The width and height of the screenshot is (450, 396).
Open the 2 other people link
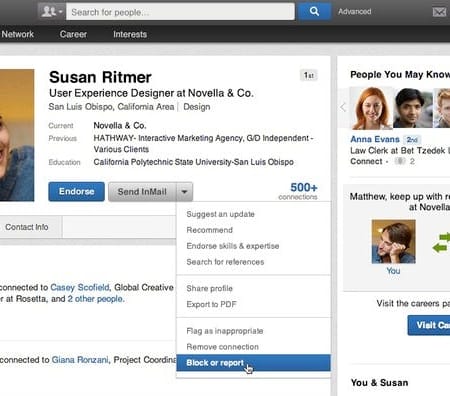coord(96,299)
